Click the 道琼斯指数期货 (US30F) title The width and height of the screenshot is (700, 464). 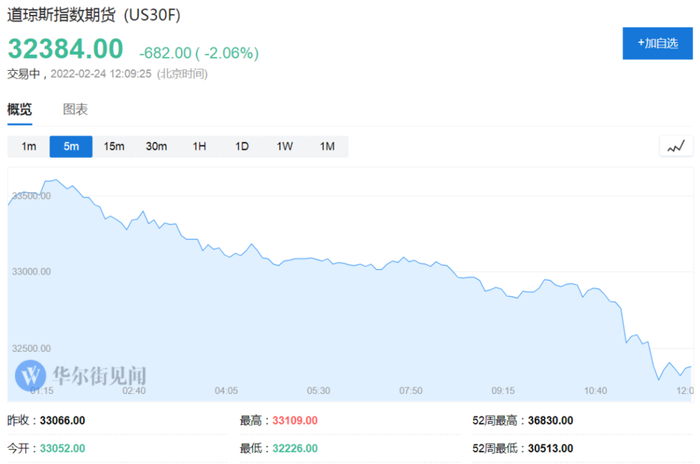click(x=101, y=17)
